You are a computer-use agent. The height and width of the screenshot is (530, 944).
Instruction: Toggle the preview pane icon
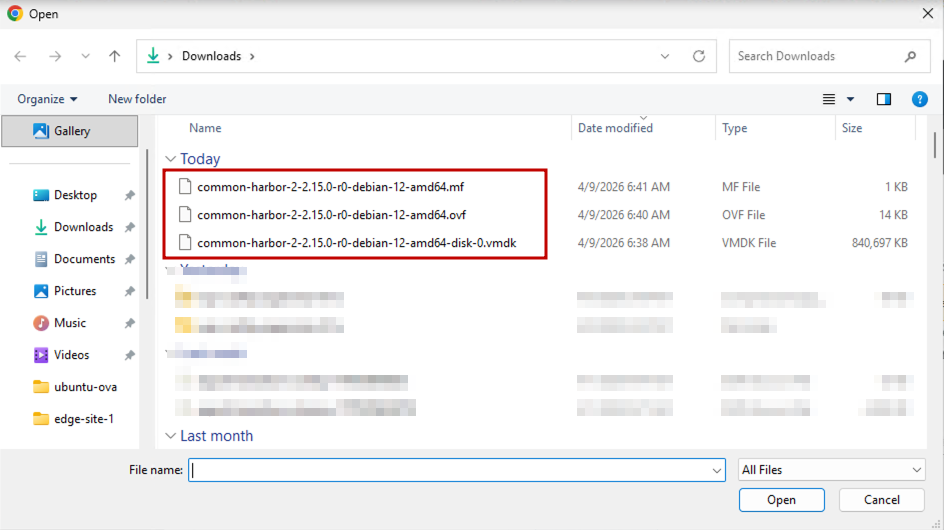(883, 99)
